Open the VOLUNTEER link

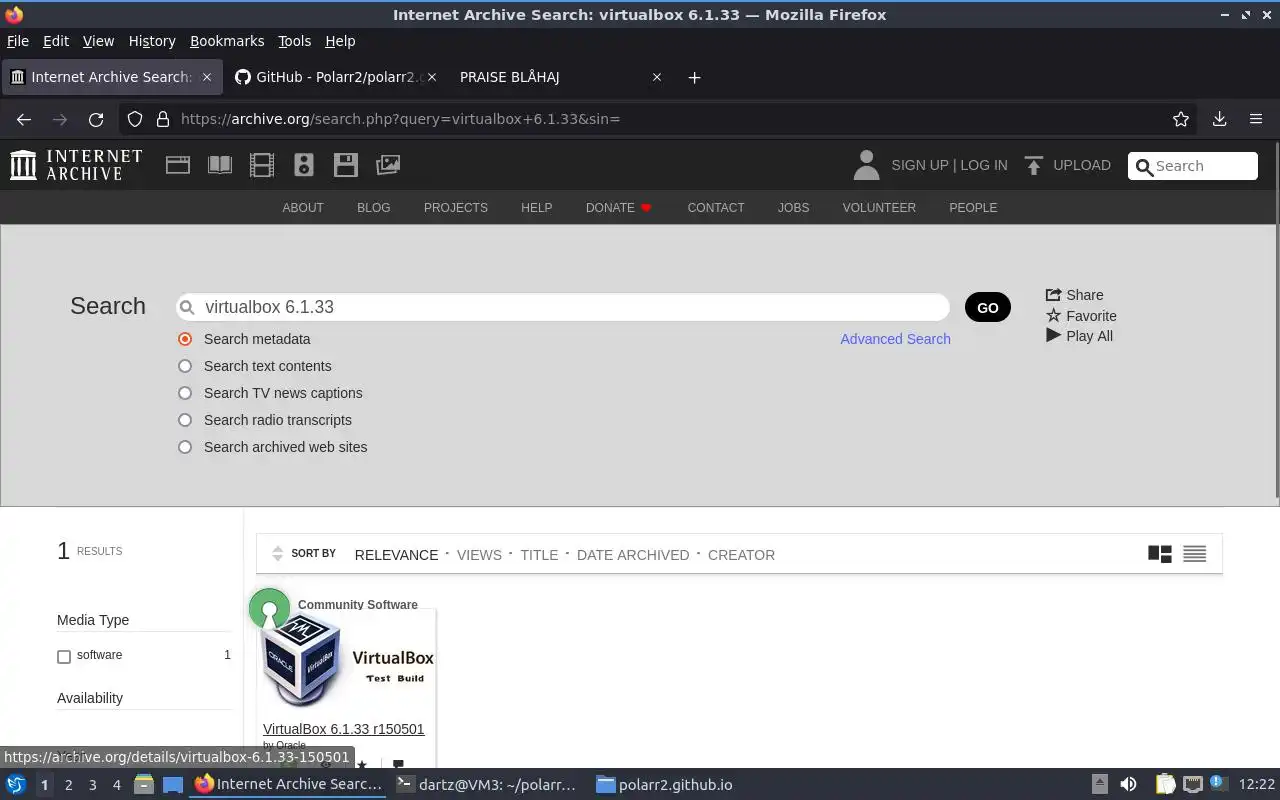pyautogui.click(x=879, y=208)
